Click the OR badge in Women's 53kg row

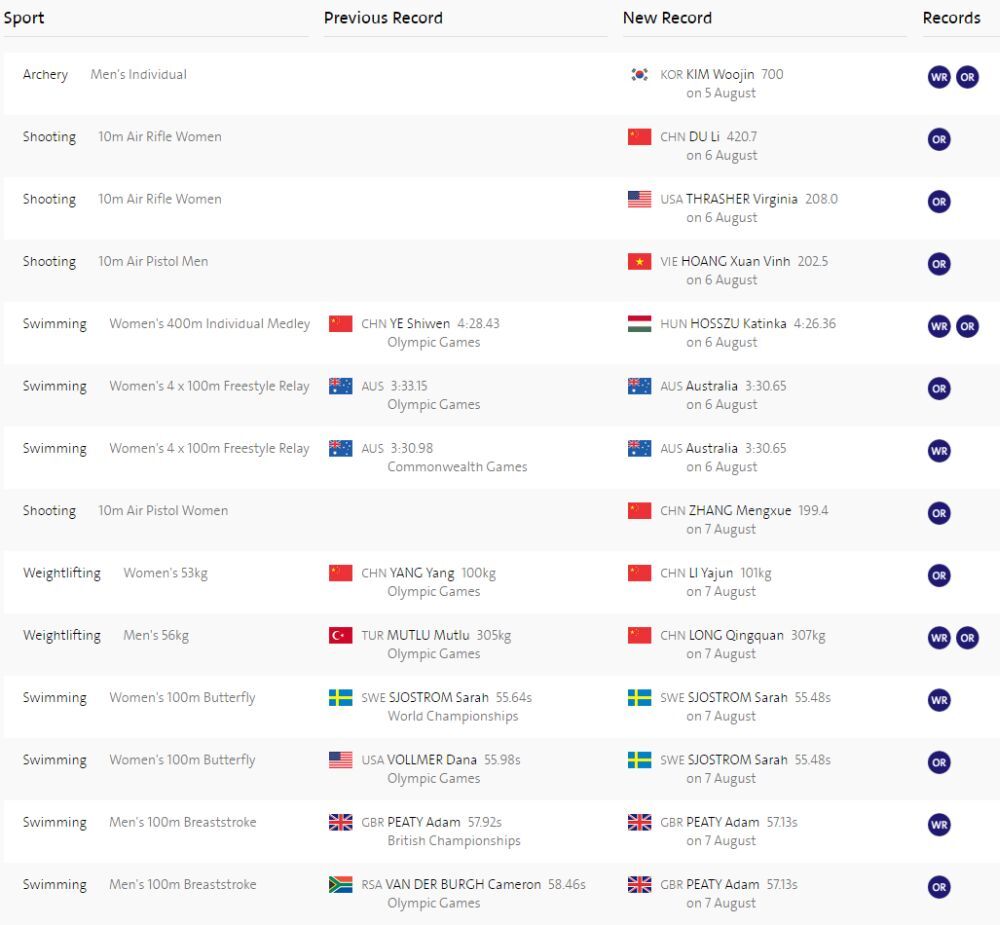(938, 576)
